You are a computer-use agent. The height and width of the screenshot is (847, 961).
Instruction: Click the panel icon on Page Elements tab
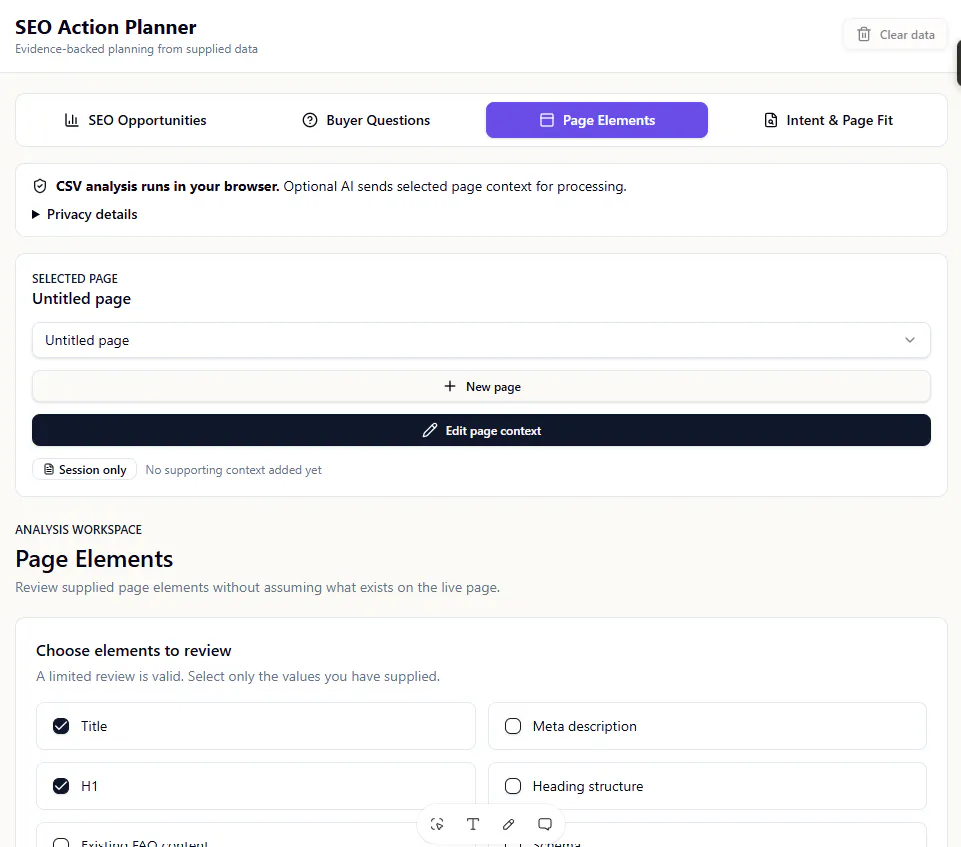point(547,120)
